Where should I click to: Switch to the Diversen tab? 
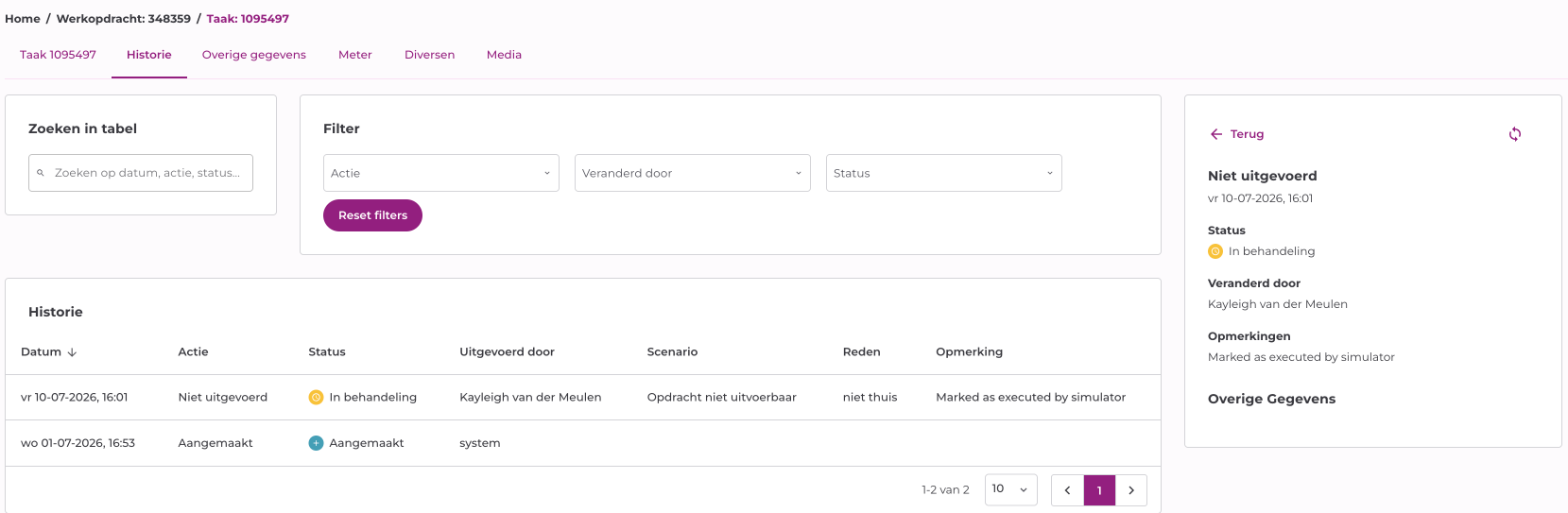coord(429,55)
